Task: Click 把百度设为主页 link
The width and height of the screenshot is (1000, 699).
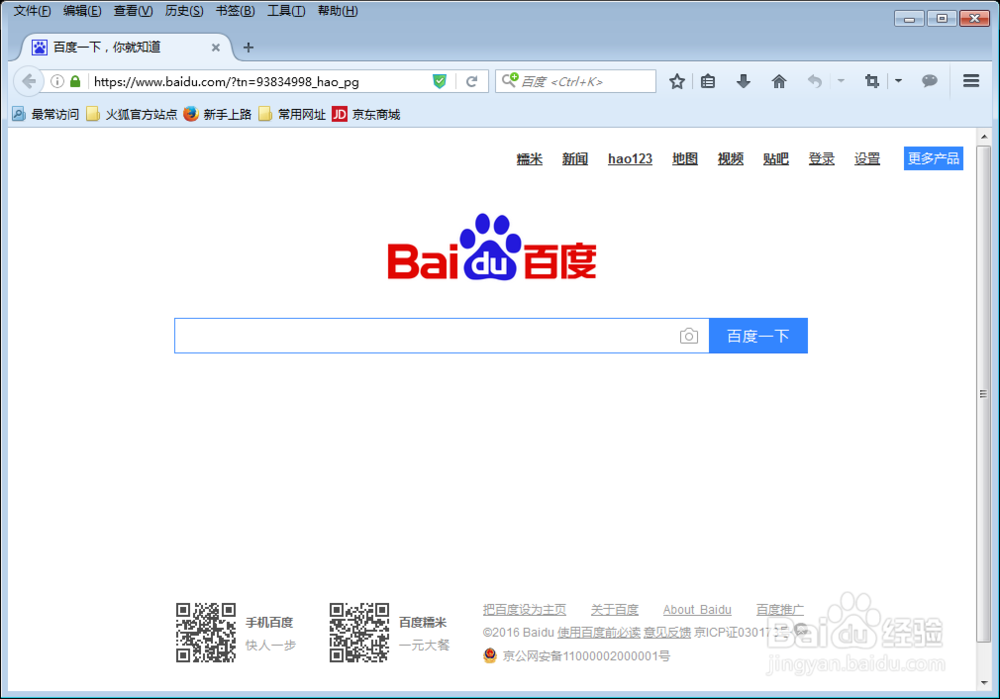Action: [x=524, y=610]
